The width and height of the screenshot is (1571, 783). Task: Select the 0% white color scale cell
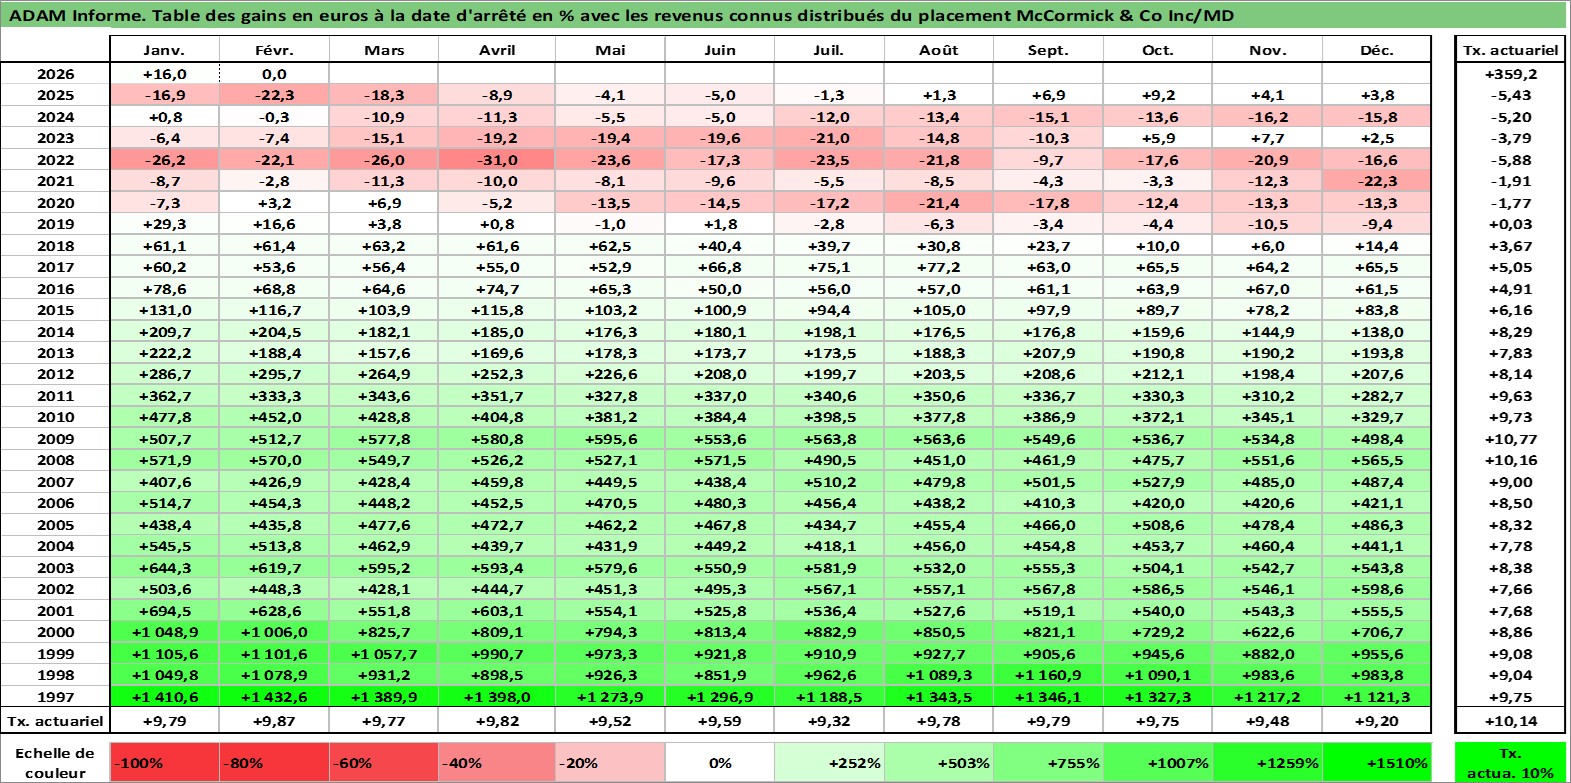(720, 762)
